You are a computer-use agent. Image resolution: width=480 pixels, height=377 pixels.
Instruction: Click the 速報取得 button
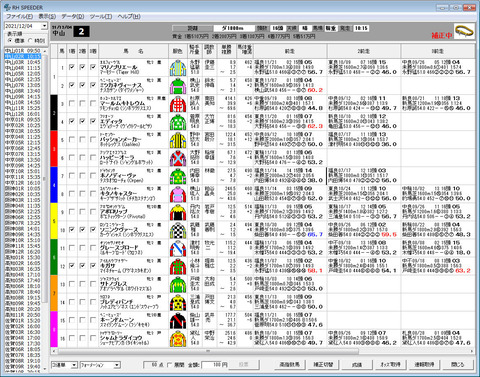(424, 365)
